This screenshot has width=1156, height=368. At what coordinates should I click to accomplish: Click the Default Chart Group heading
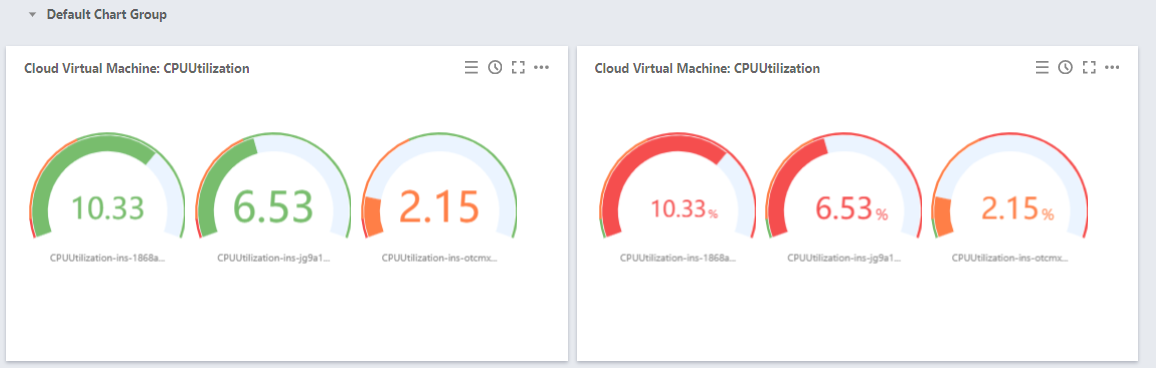(x=107, y=15)
